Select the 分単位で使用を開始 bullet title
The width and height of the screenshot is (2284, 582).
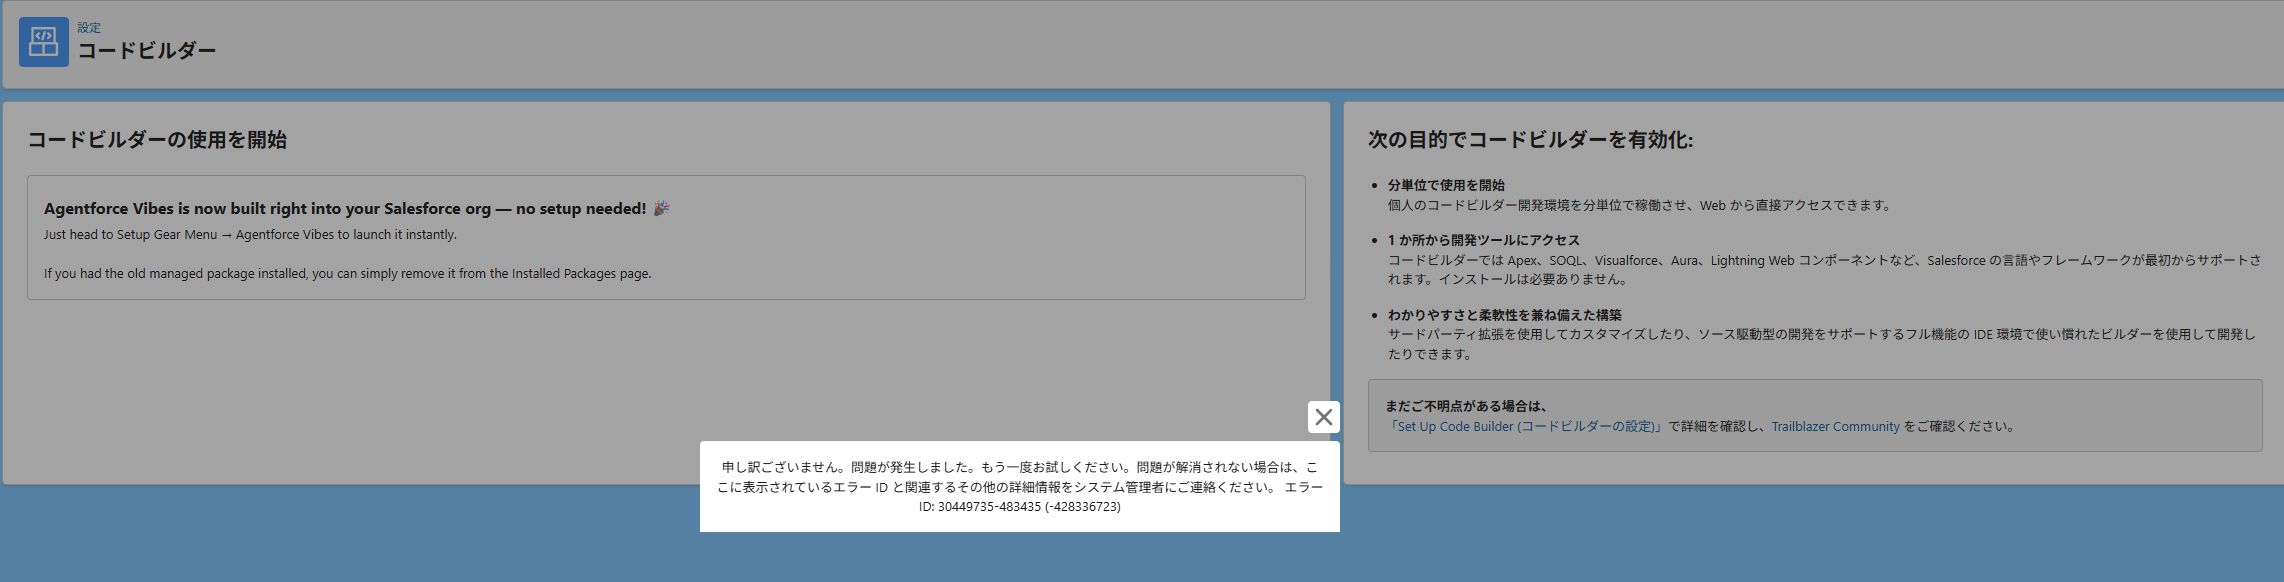[x=1445, y=186]
